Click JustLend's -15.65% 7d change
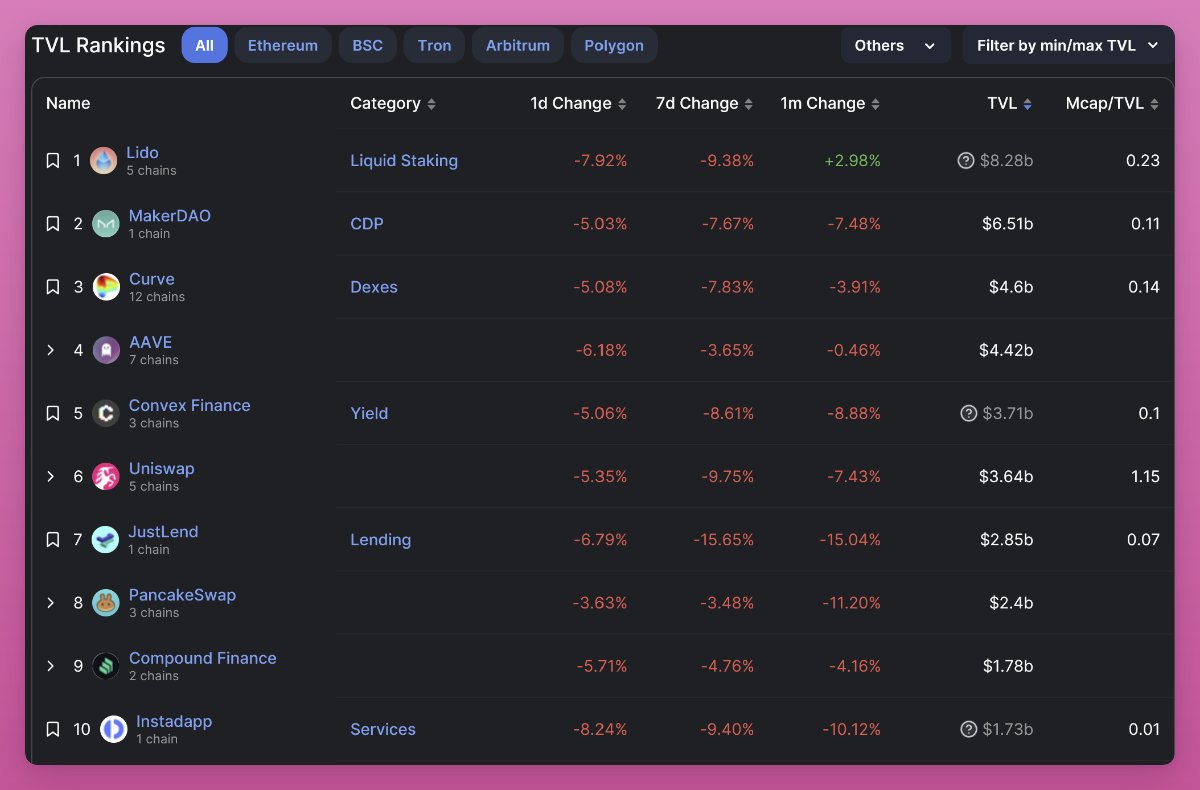This screenshot has width=1200, height=790. [724, 540]
